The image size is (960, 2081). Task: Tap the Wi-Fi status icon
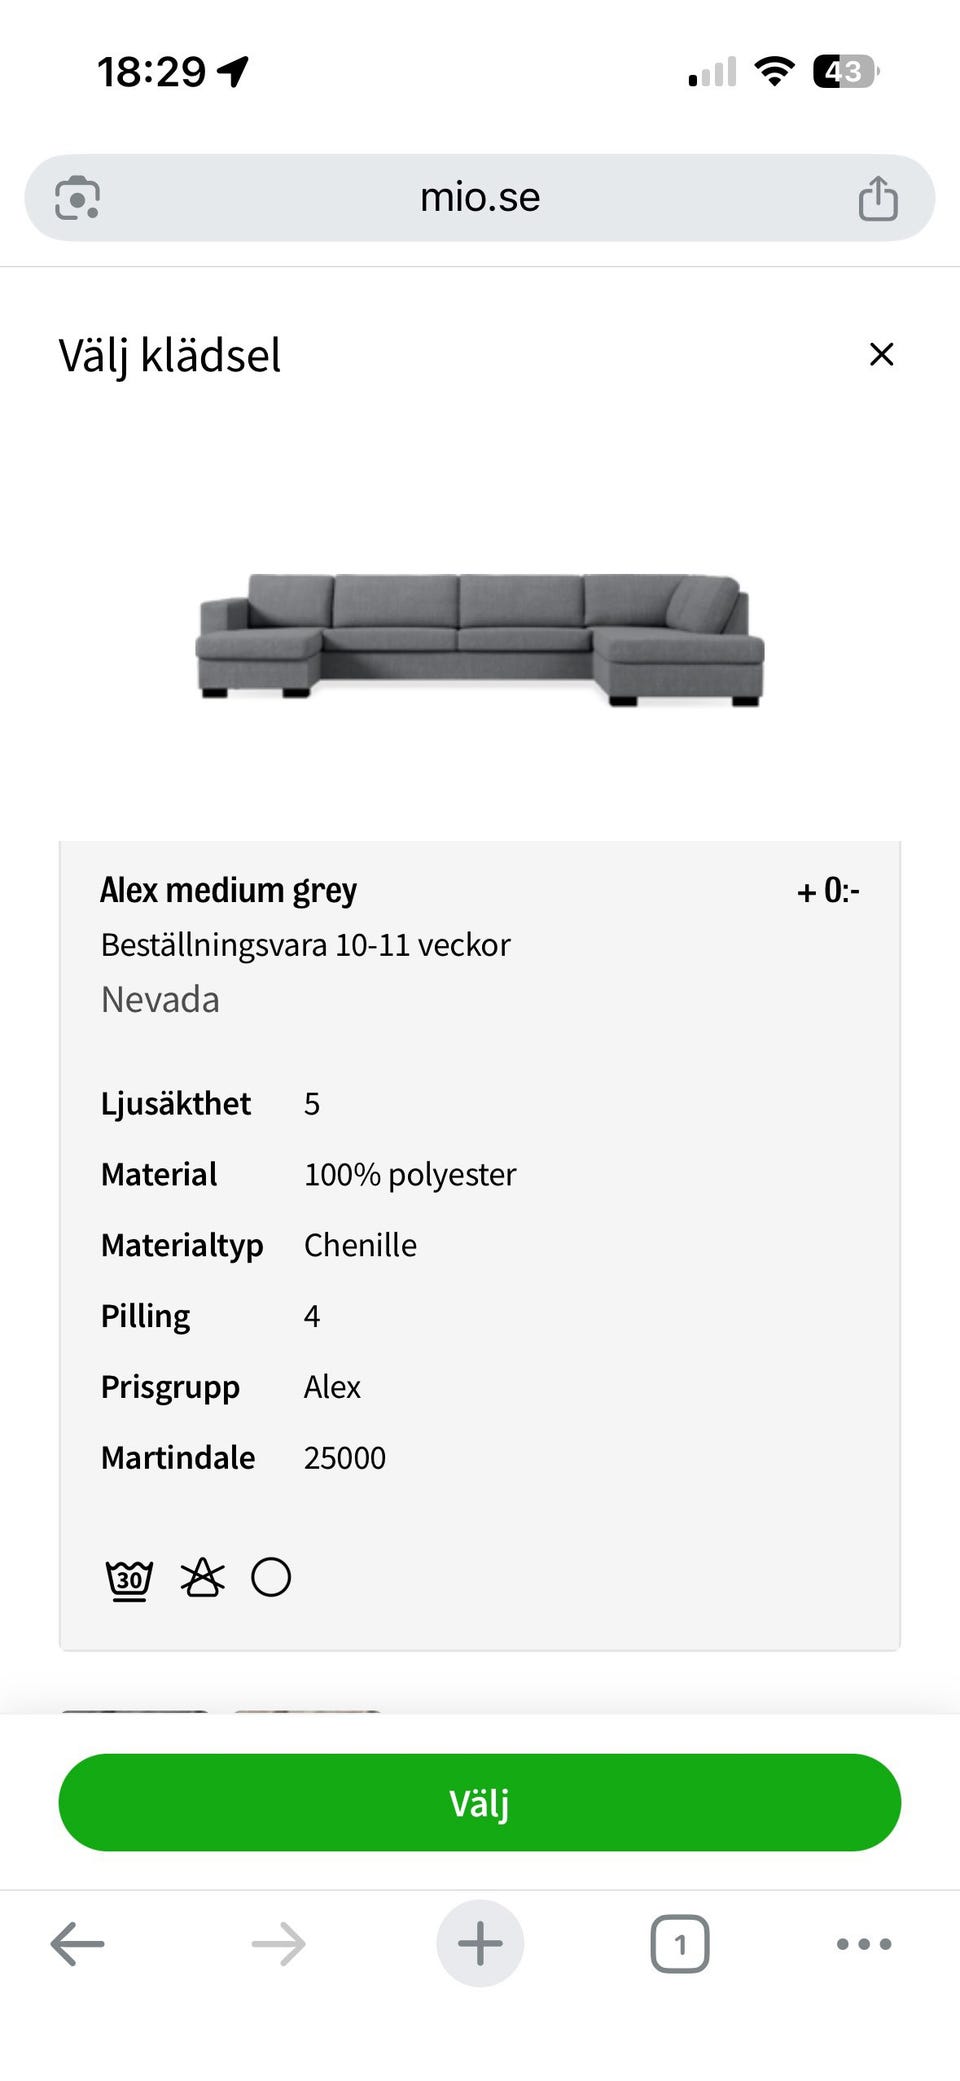click(x=774, y=71)
